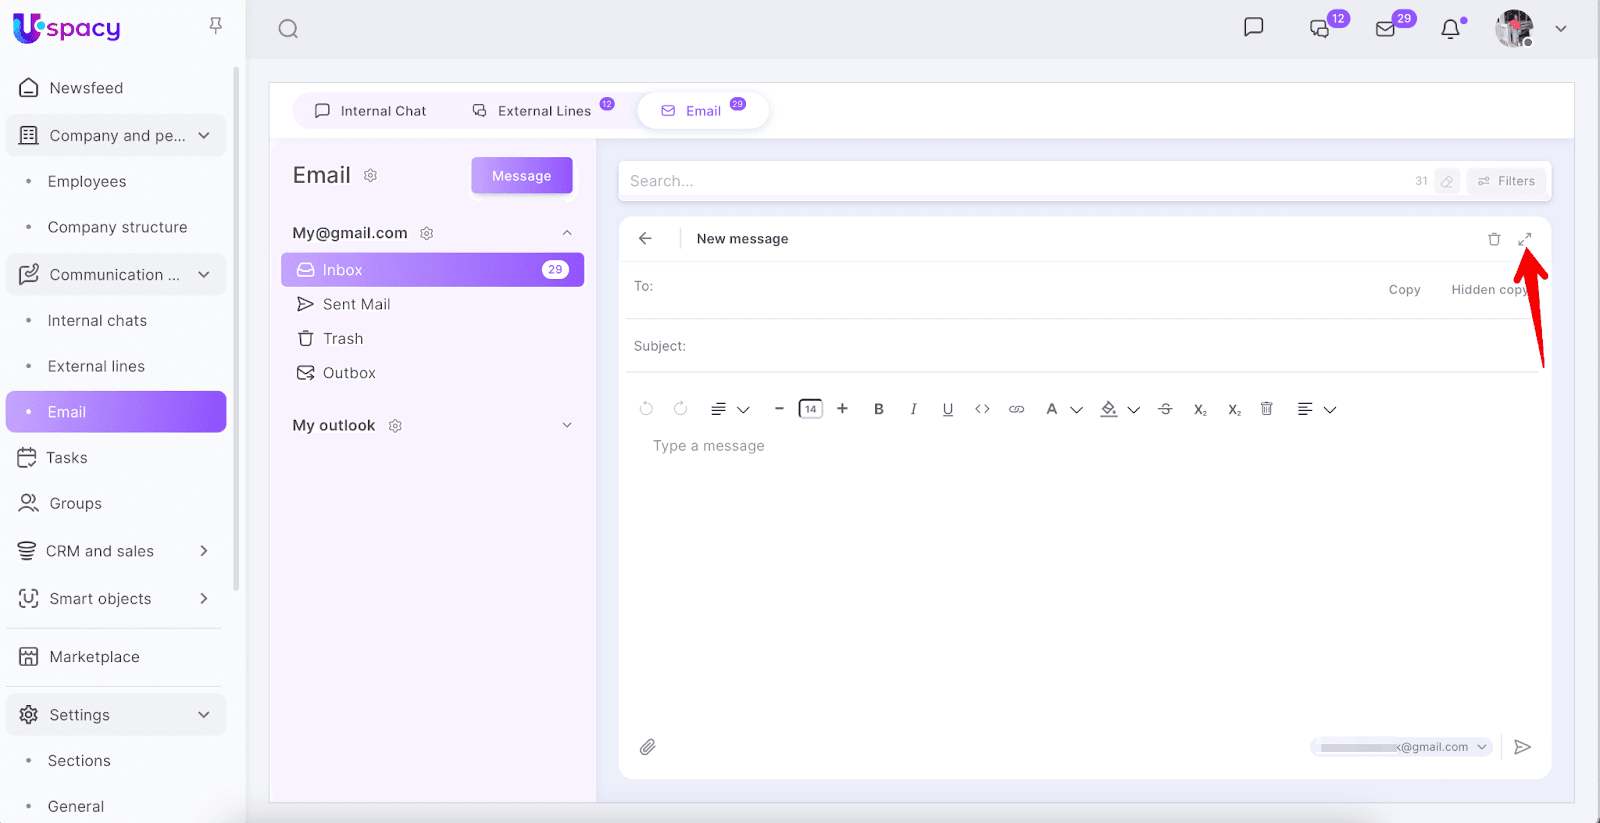
Task: Collapse the My@gmail.com account folder
Action: (x=567, y=233)
